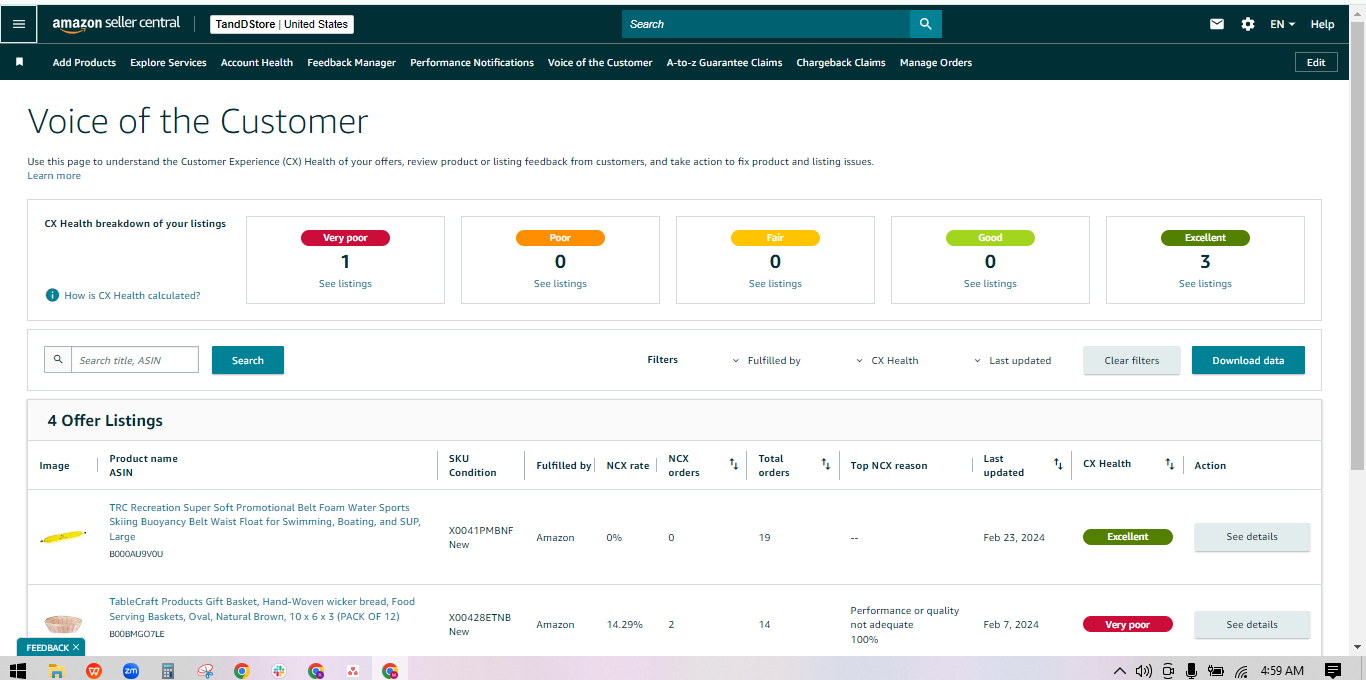Viewport: 1366px width, 680px height.
Task: Open Explore Services menu item
Action: [168, 62]
